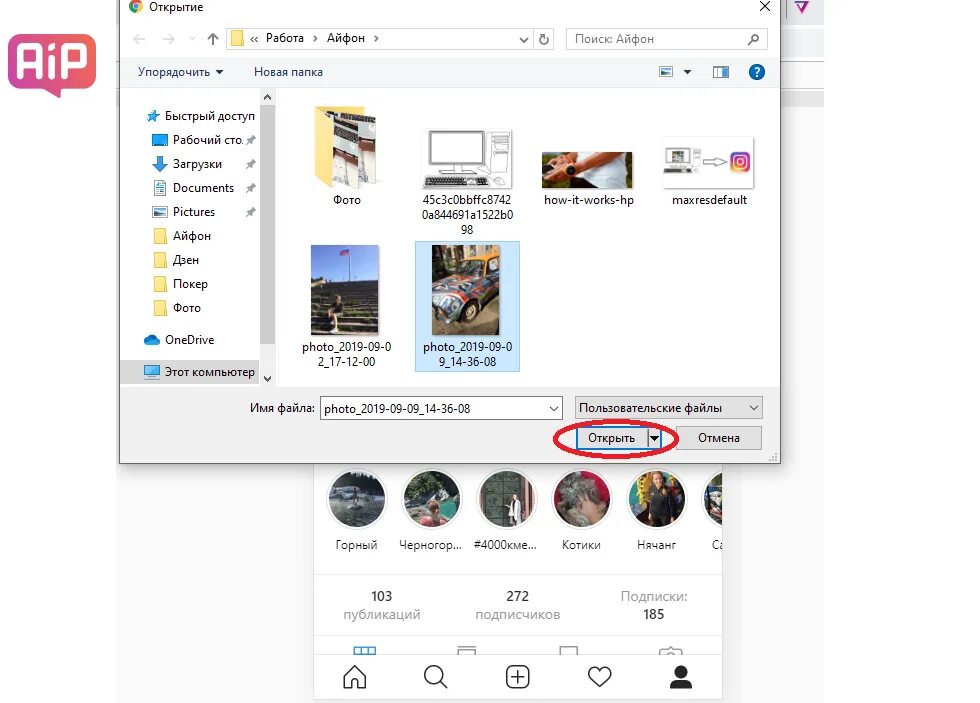Click Айфон in the address path
The width and height of the screenshot is (980, 703).
click(x=346, y=38)
